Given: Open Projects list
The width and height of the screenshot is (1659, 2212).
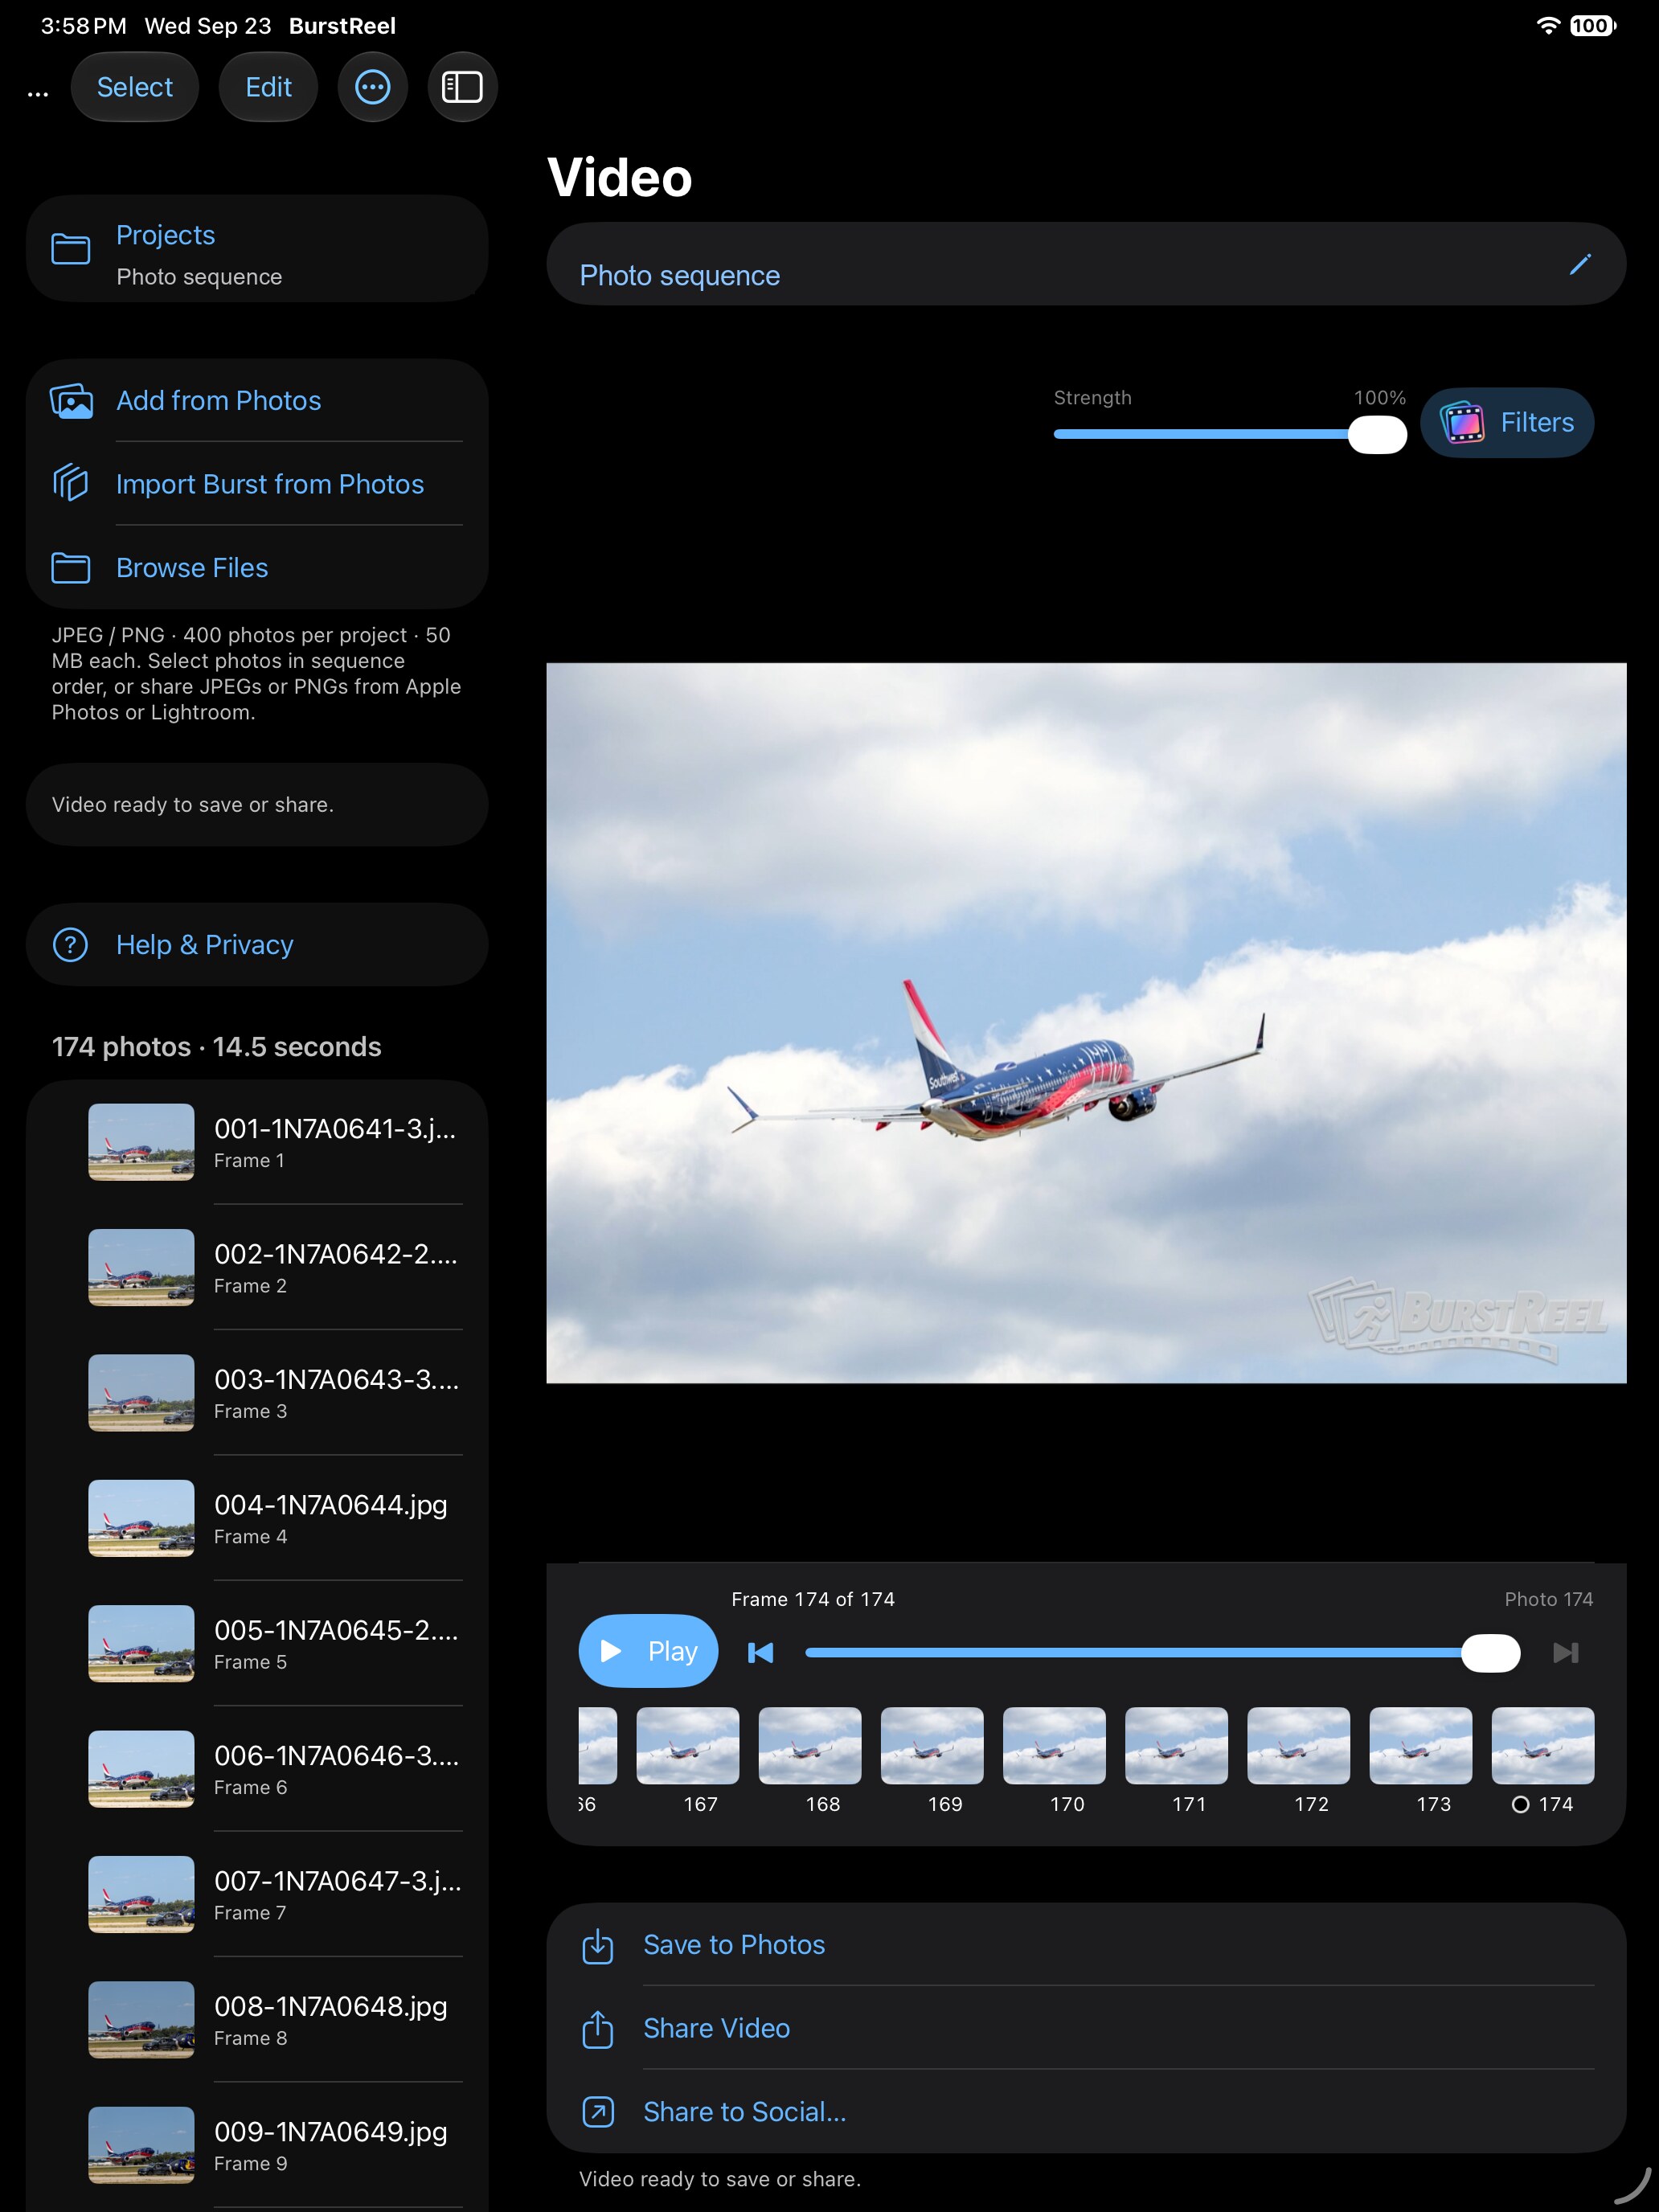Looking at the screenshot, I should (257, 249).
